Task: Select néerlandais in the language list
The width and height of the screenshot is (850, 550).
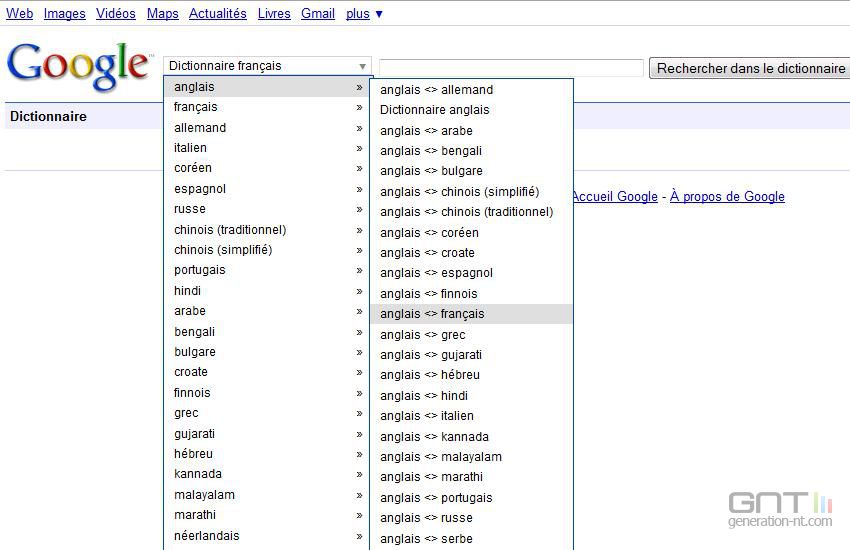Action: (x=206, y=536)
